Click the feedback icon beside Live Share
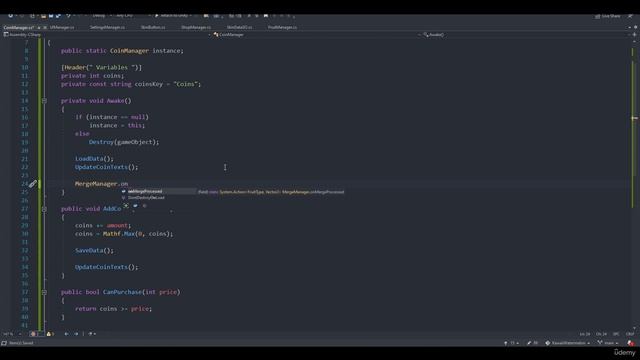Screen dimensions: 640x360 point(630,16)
